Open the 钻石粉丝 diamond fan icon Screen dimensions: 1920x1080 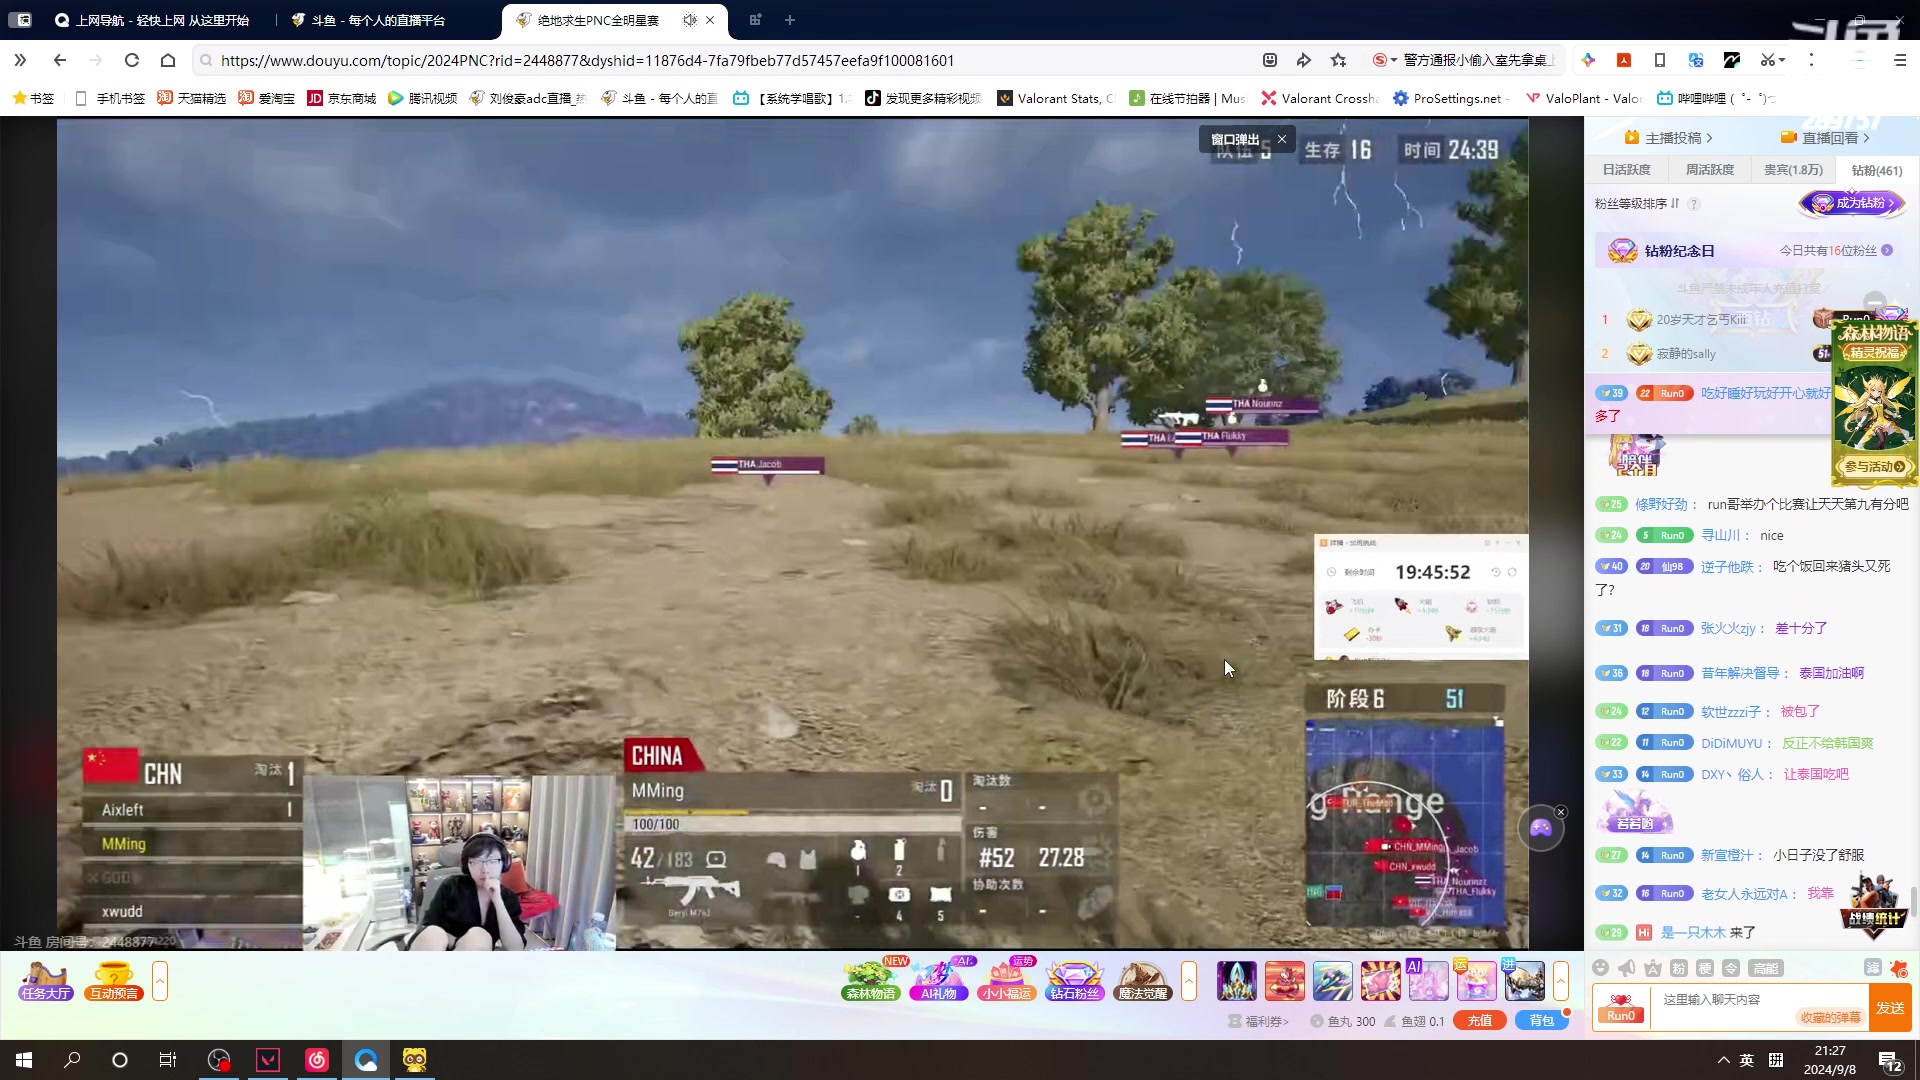(x=1075, y=981)
